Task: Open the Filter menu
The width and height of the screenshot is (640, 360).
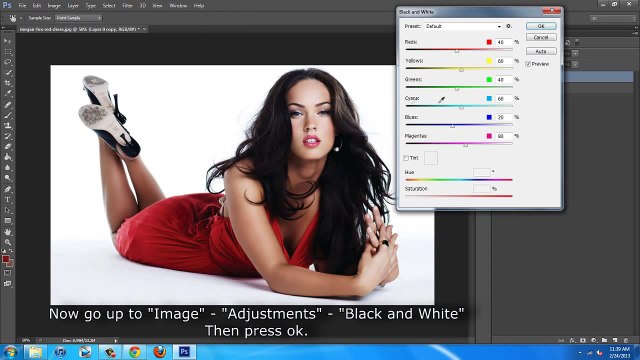Action: pyautogui.click(x=128, y=6)
